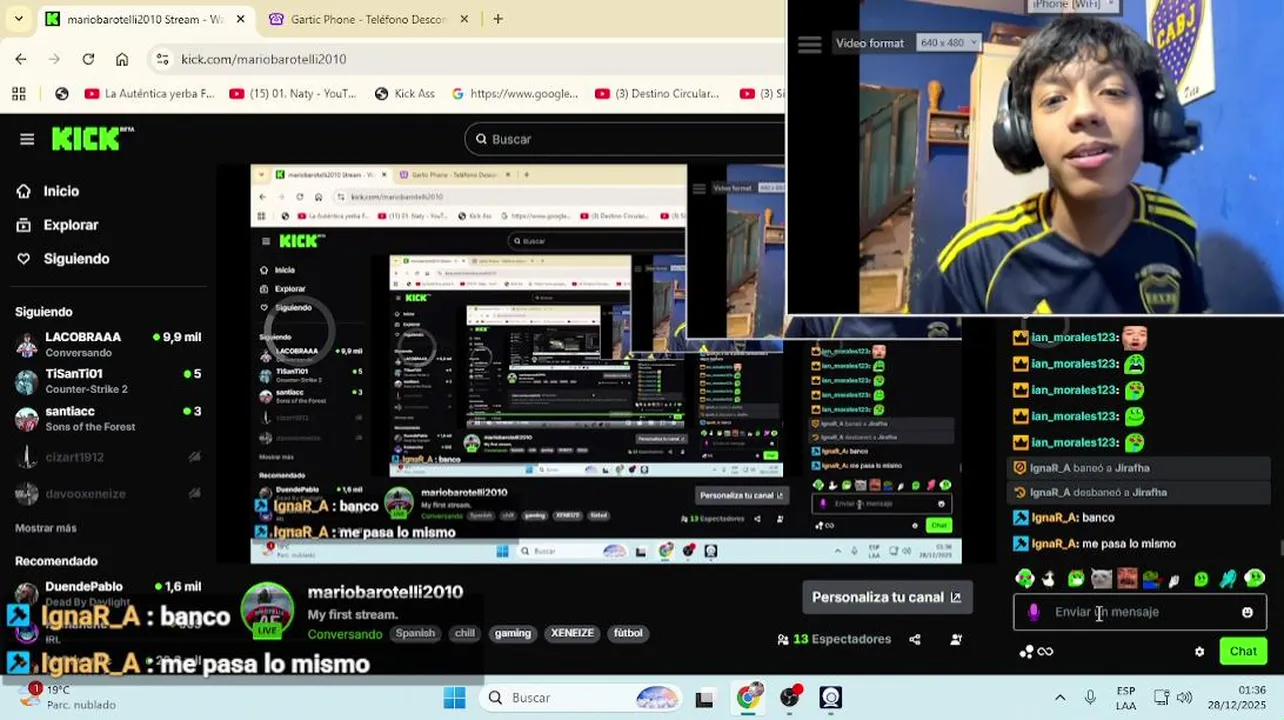Open the Kick hamburger sidebar menu
This screenshot has height=720, width=1284.
(27, 139)
